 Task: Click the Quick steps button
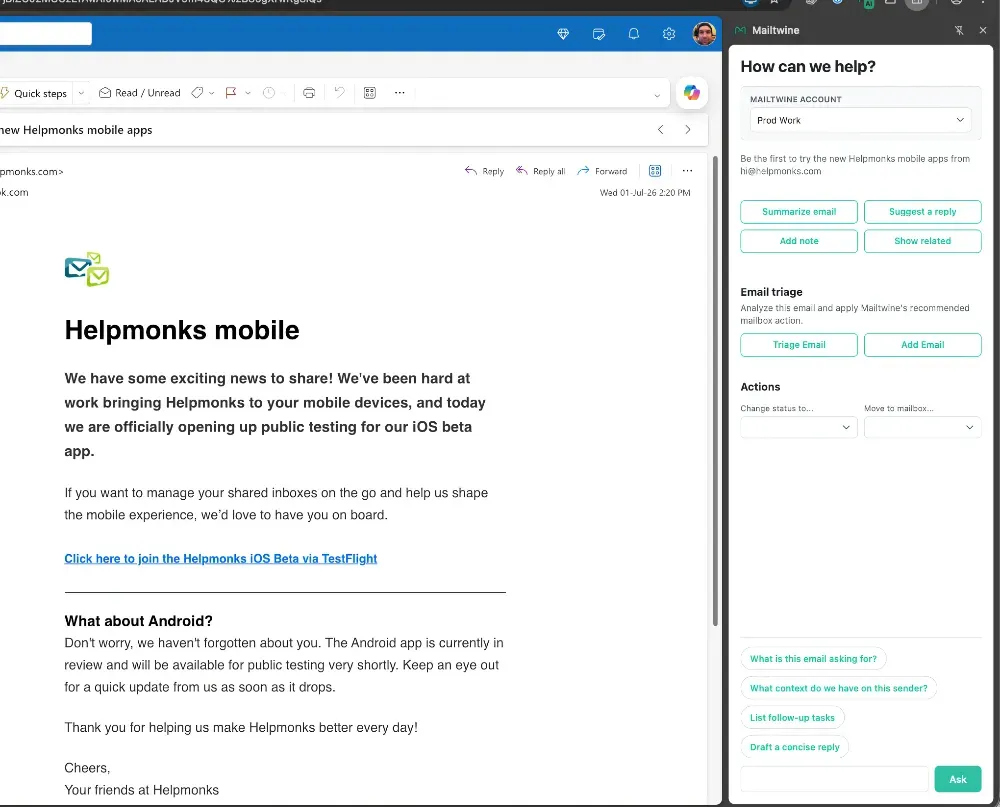35,93
